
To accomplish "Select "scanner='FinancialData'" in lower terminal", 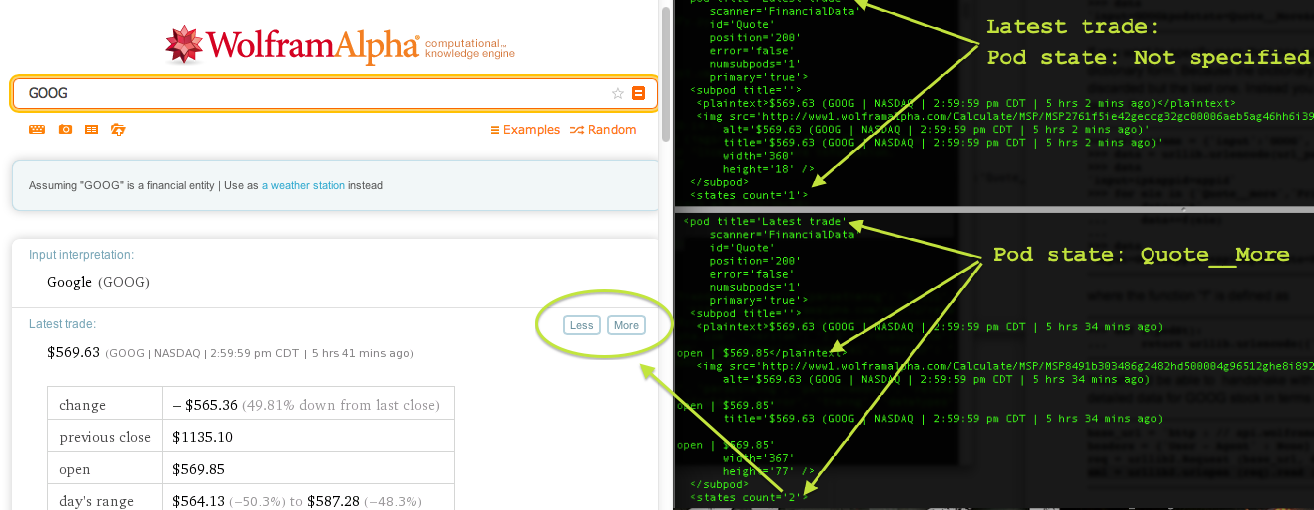I will (x=783, y=234).
